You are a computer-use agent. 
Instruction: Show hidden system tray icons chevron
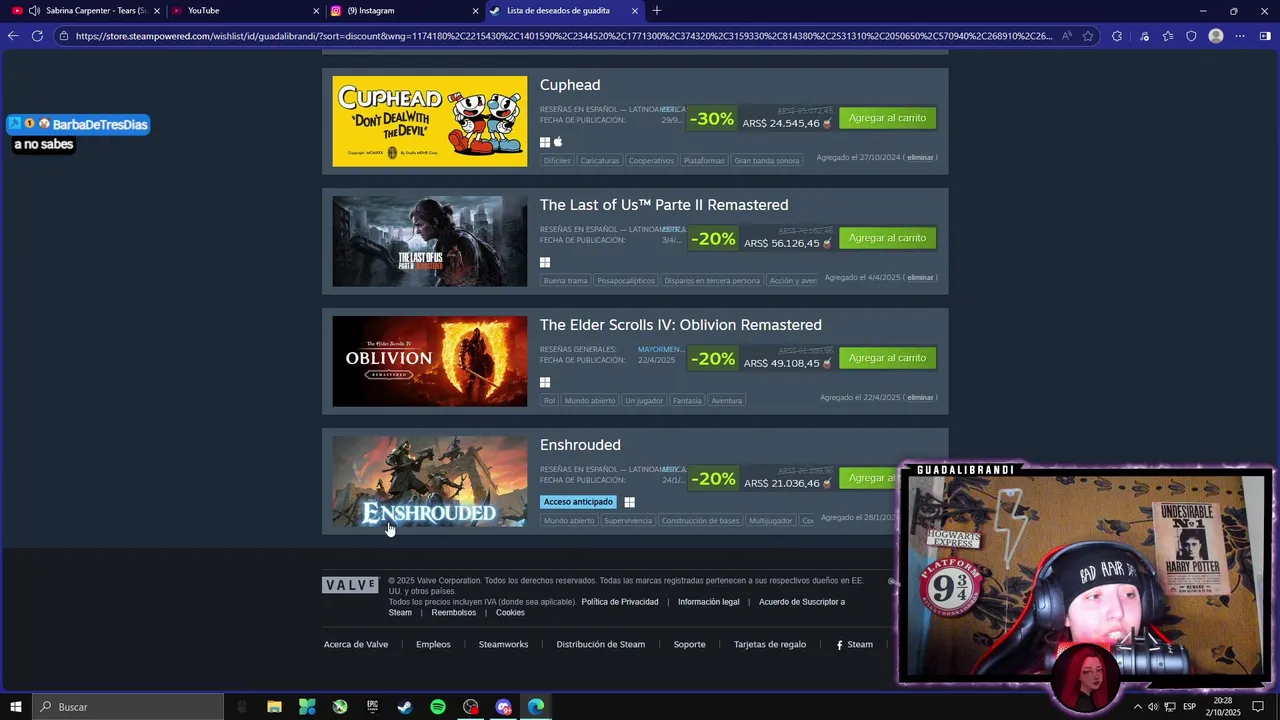click(1137, 707)
